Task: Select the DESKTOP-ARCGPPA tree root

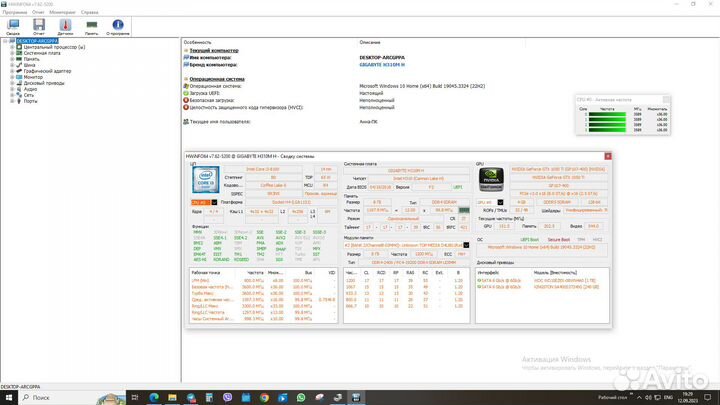Action: (37, 41)
